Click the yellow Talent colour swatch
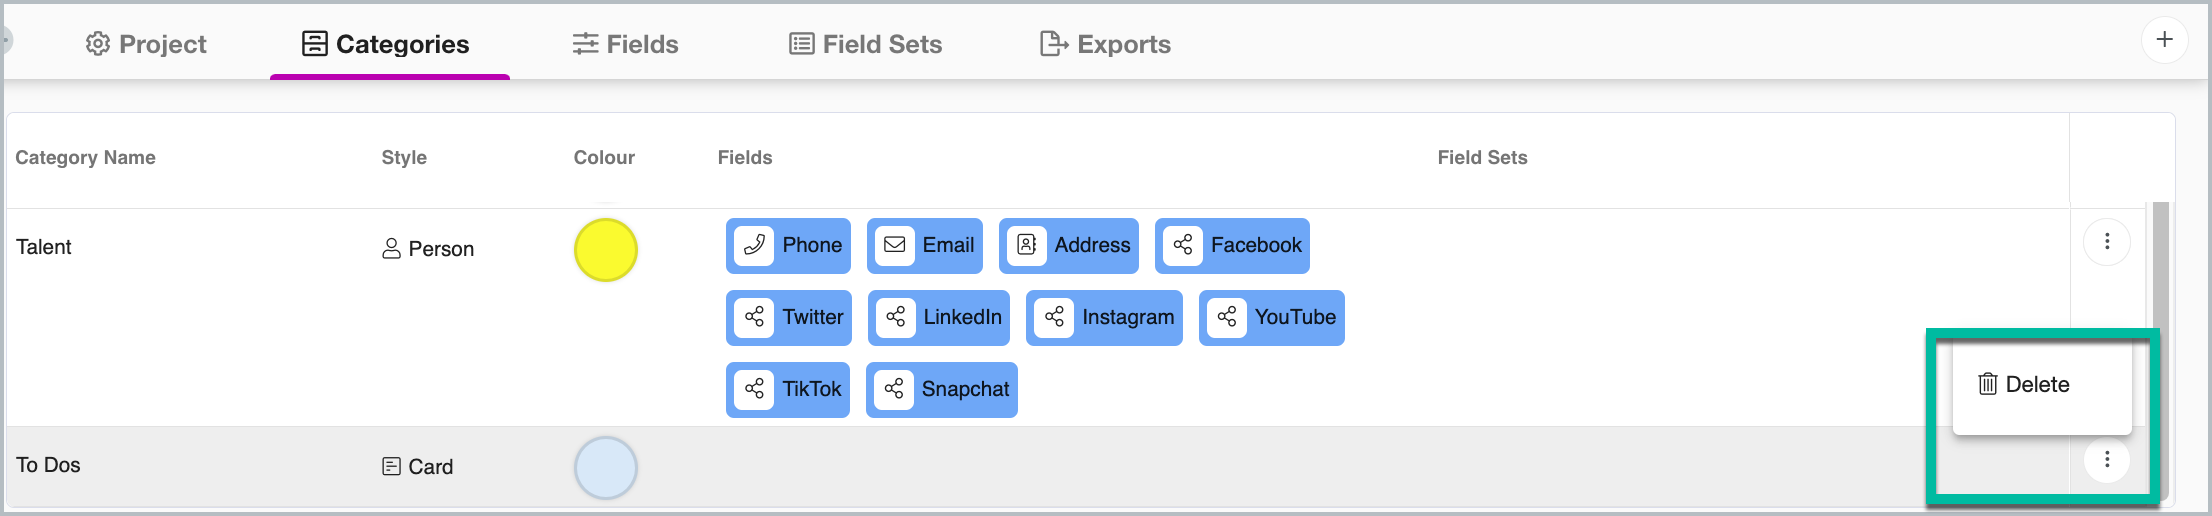 [x=606, y=250]
